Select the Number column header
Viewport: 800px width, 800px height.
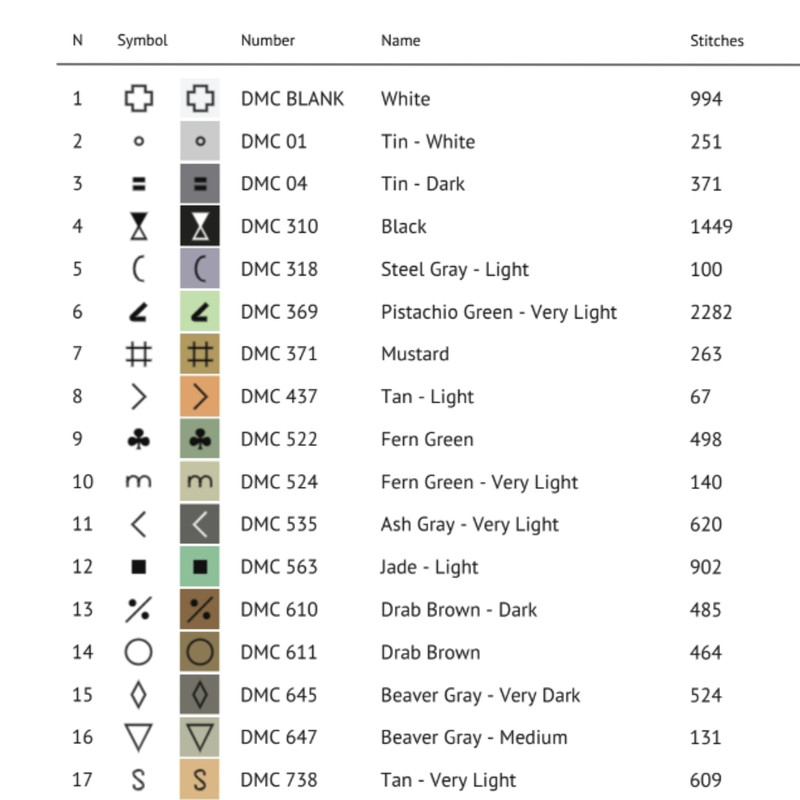[x=268, y=41]
